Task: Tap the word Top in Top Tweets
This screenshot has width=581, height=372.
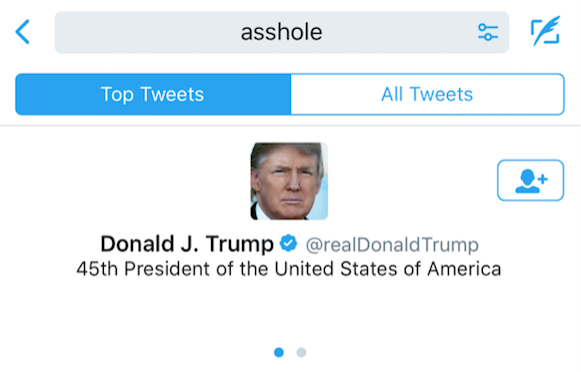Action: pos(117,95)
